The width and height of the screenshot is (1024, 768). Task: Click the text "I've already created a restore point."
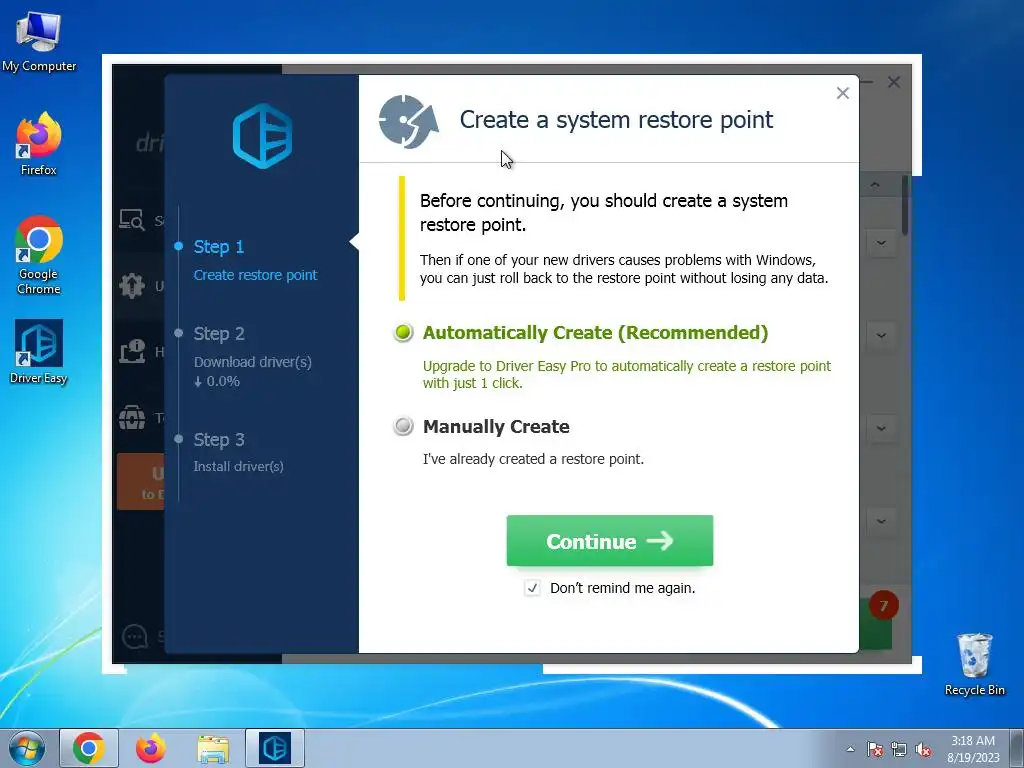coord(533,459)
